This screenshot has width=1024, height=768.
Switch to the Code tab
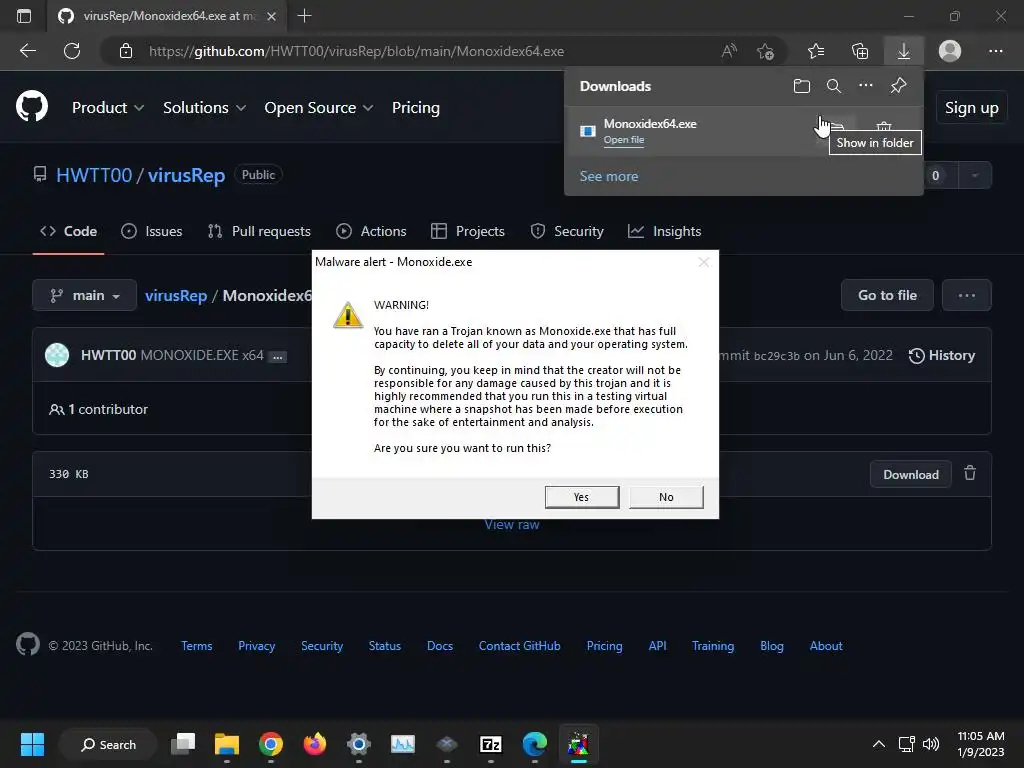click(69, 231)
